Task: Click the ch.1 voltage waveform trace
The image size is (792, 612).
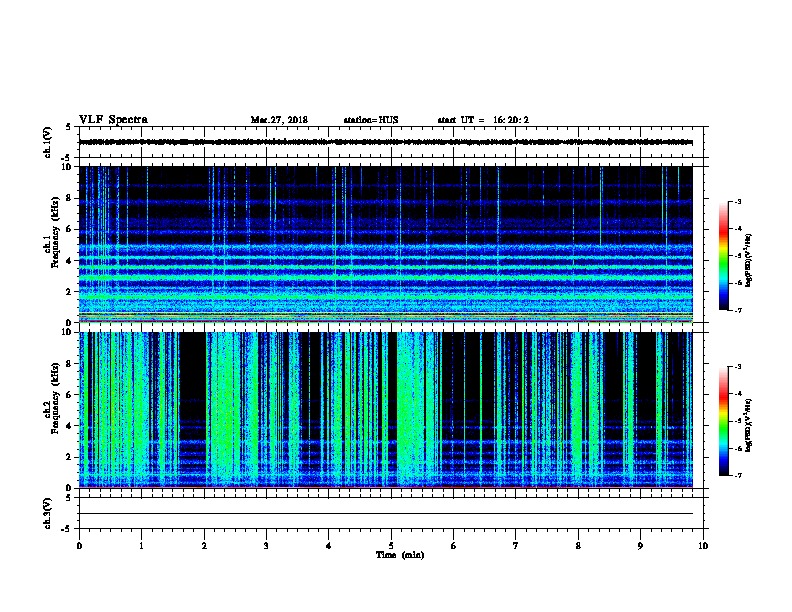Action: tap(386, 142)
